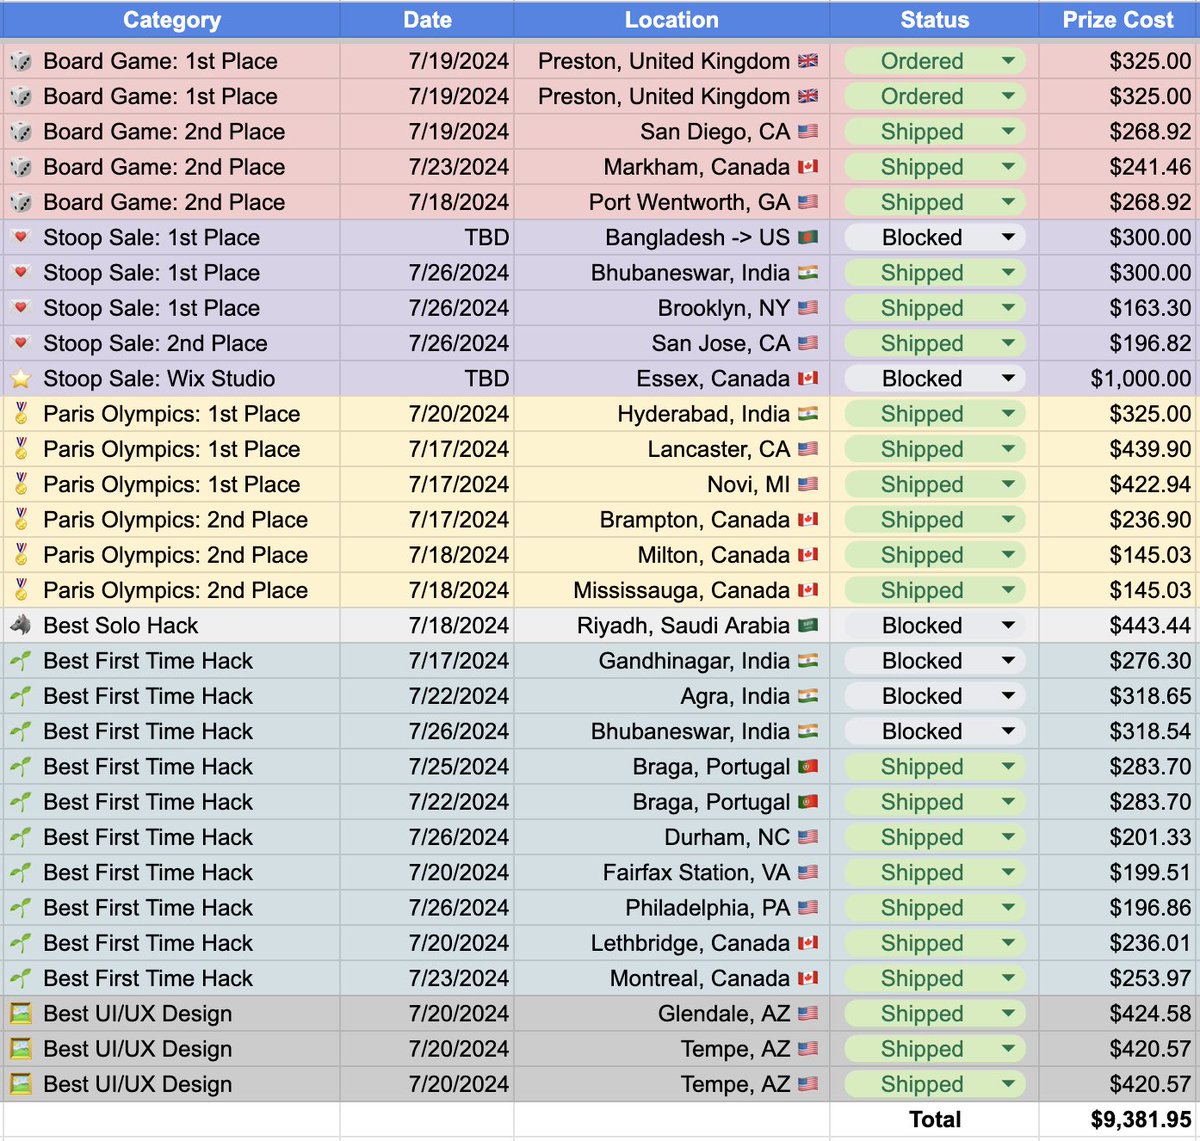This screenshot has width=1200, height=1141.
Task: Click the seedling icon in the Durham, NC row
Action: 20,837
